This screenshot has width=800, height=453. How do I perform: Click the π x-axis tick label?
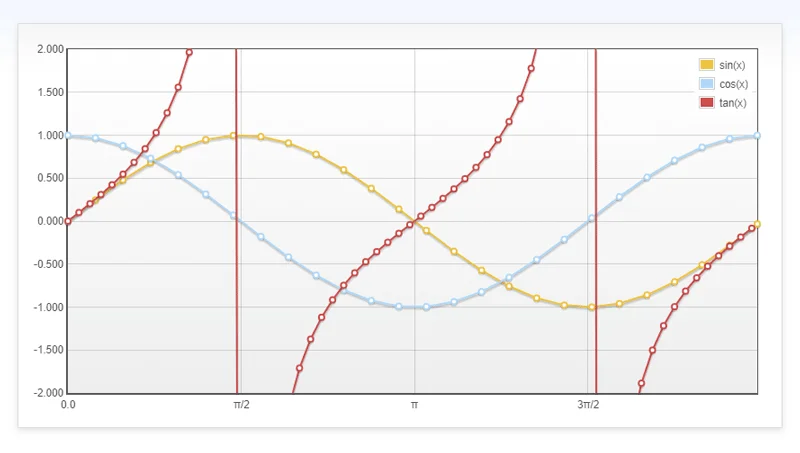(x=414, y=405)
